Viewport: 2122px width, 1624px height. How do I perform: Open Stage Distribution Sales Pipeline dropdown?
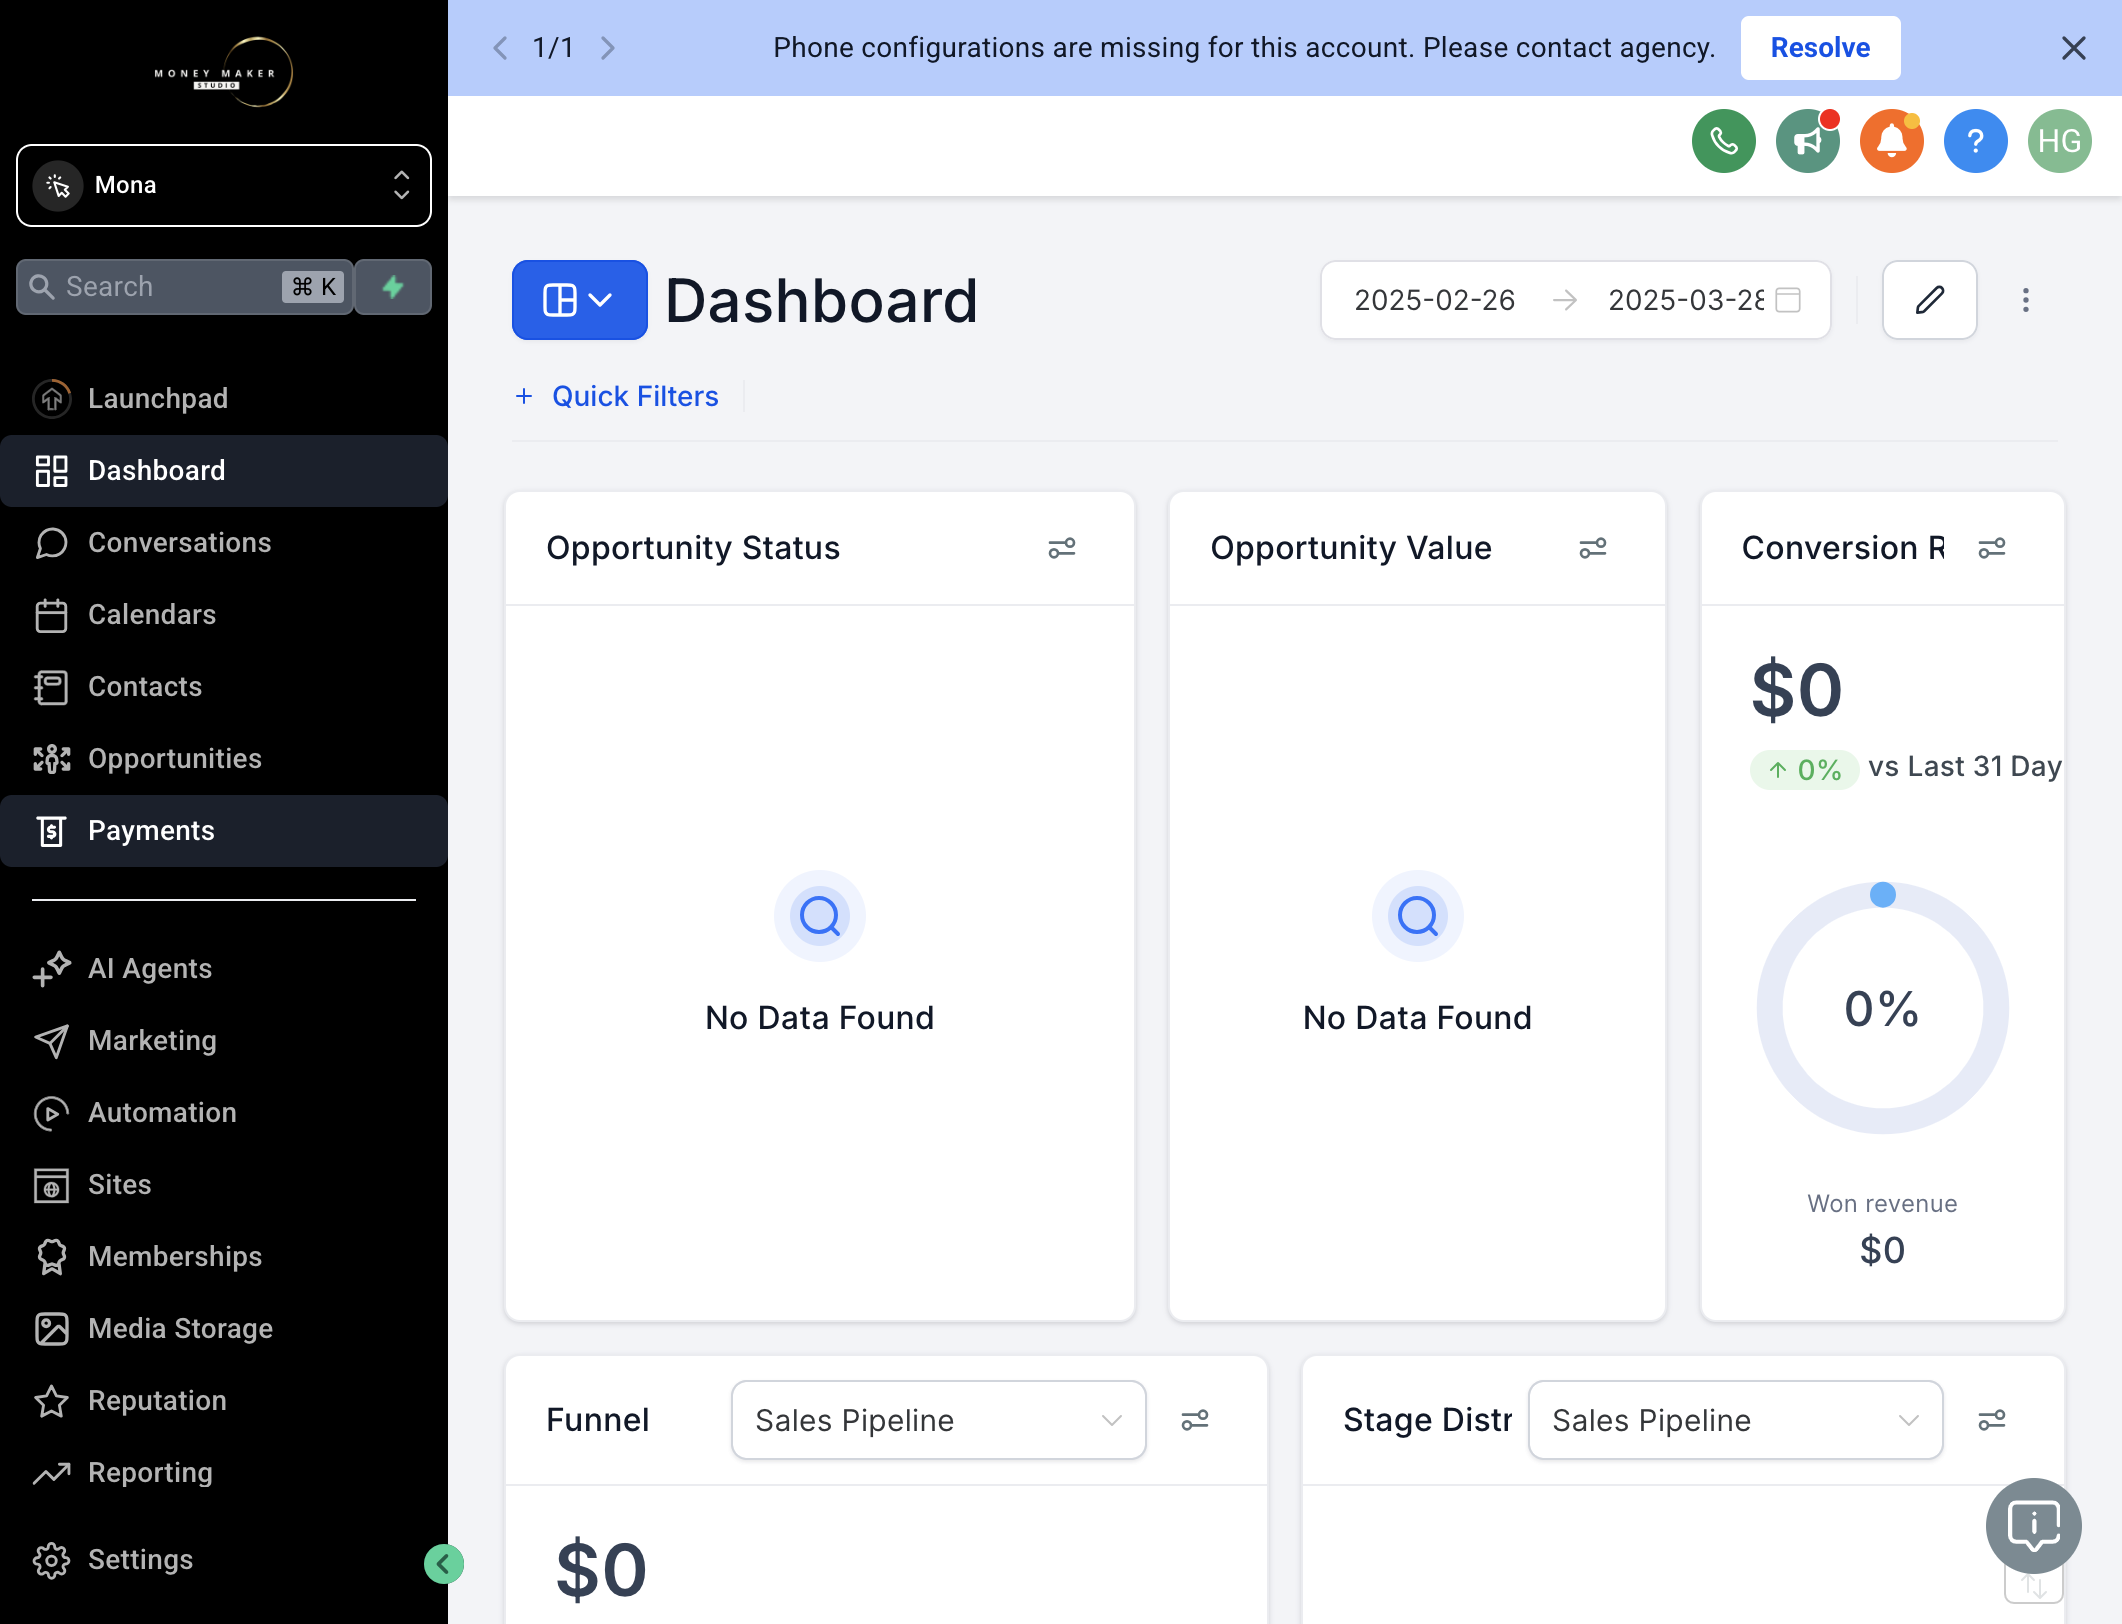tap(1735, 1420)
